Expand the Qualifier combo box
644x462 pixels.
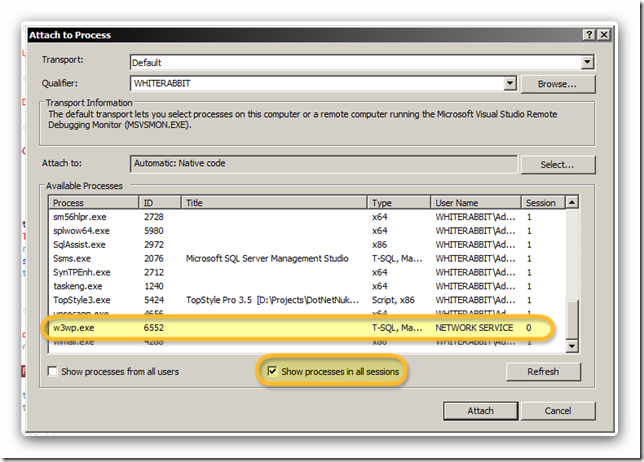(510, 83)
